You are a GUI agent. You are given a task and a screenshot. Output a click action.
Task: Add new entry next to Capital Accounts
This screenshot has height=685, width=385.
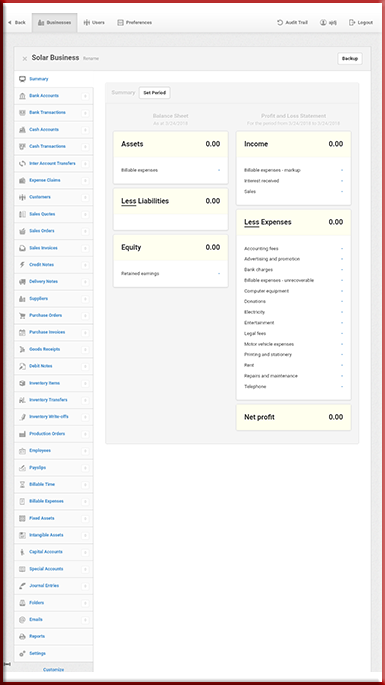(x=85, y=552)
